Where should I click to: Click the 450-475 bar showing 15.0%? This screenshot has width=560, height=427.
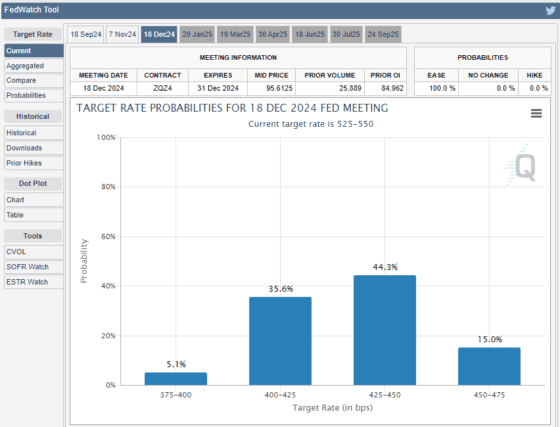point(489,366)
